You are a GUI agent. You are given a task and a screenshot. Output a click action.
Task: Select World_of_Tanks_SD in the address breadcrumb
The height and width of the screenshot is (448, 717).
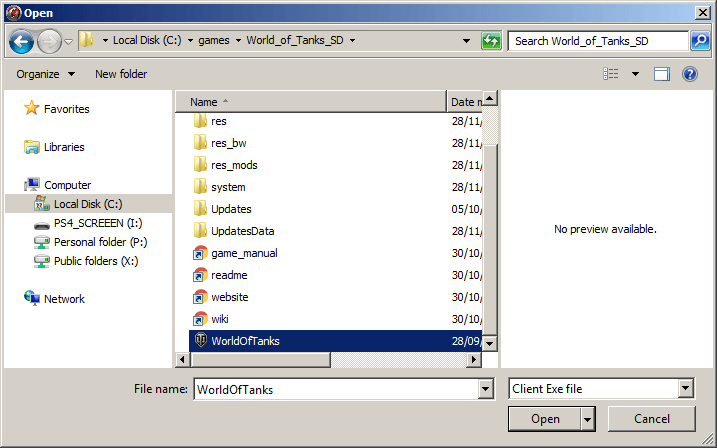click(295, 40)
